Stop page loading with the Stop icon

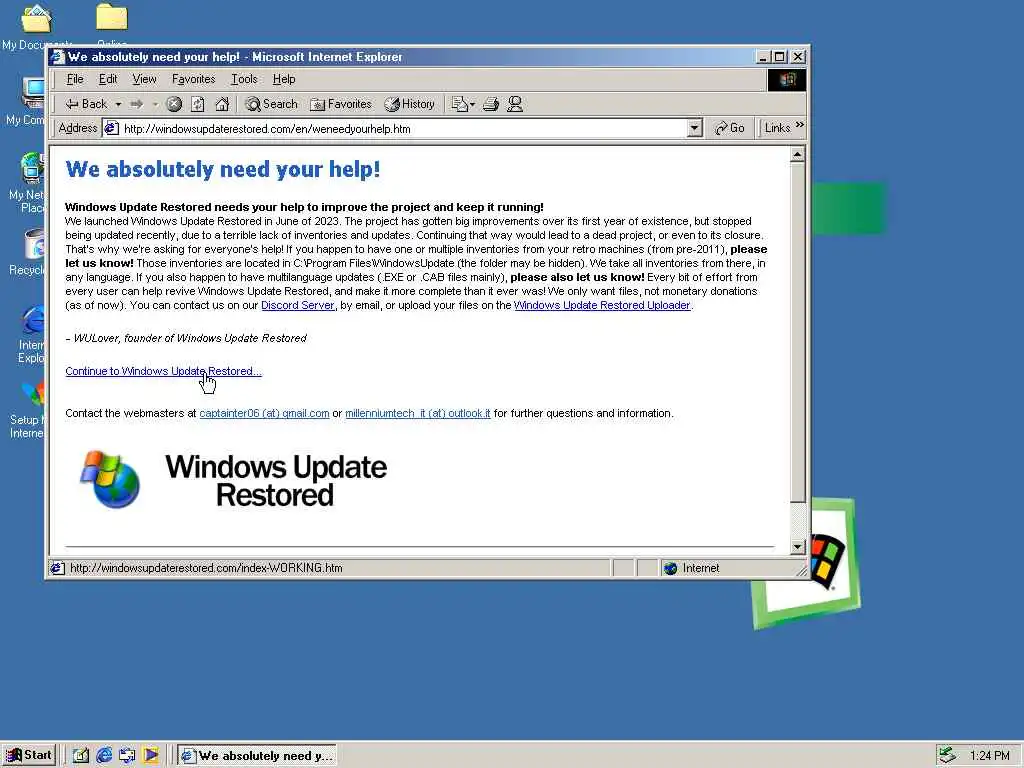174,104
